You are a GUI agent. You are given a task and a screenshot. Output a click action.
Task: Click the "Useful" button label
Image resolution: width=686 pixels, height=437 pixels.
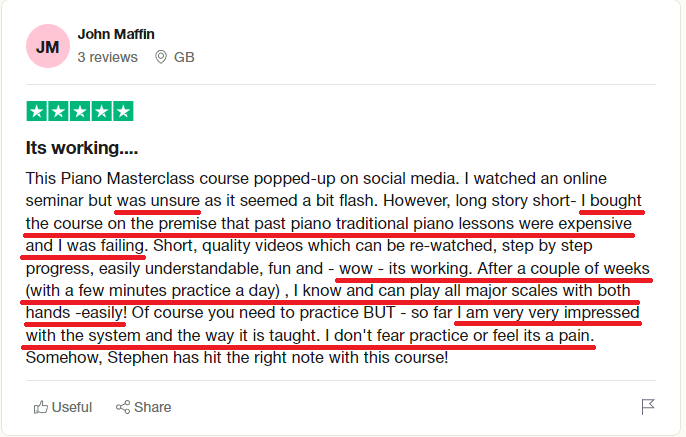click(72, 407)
